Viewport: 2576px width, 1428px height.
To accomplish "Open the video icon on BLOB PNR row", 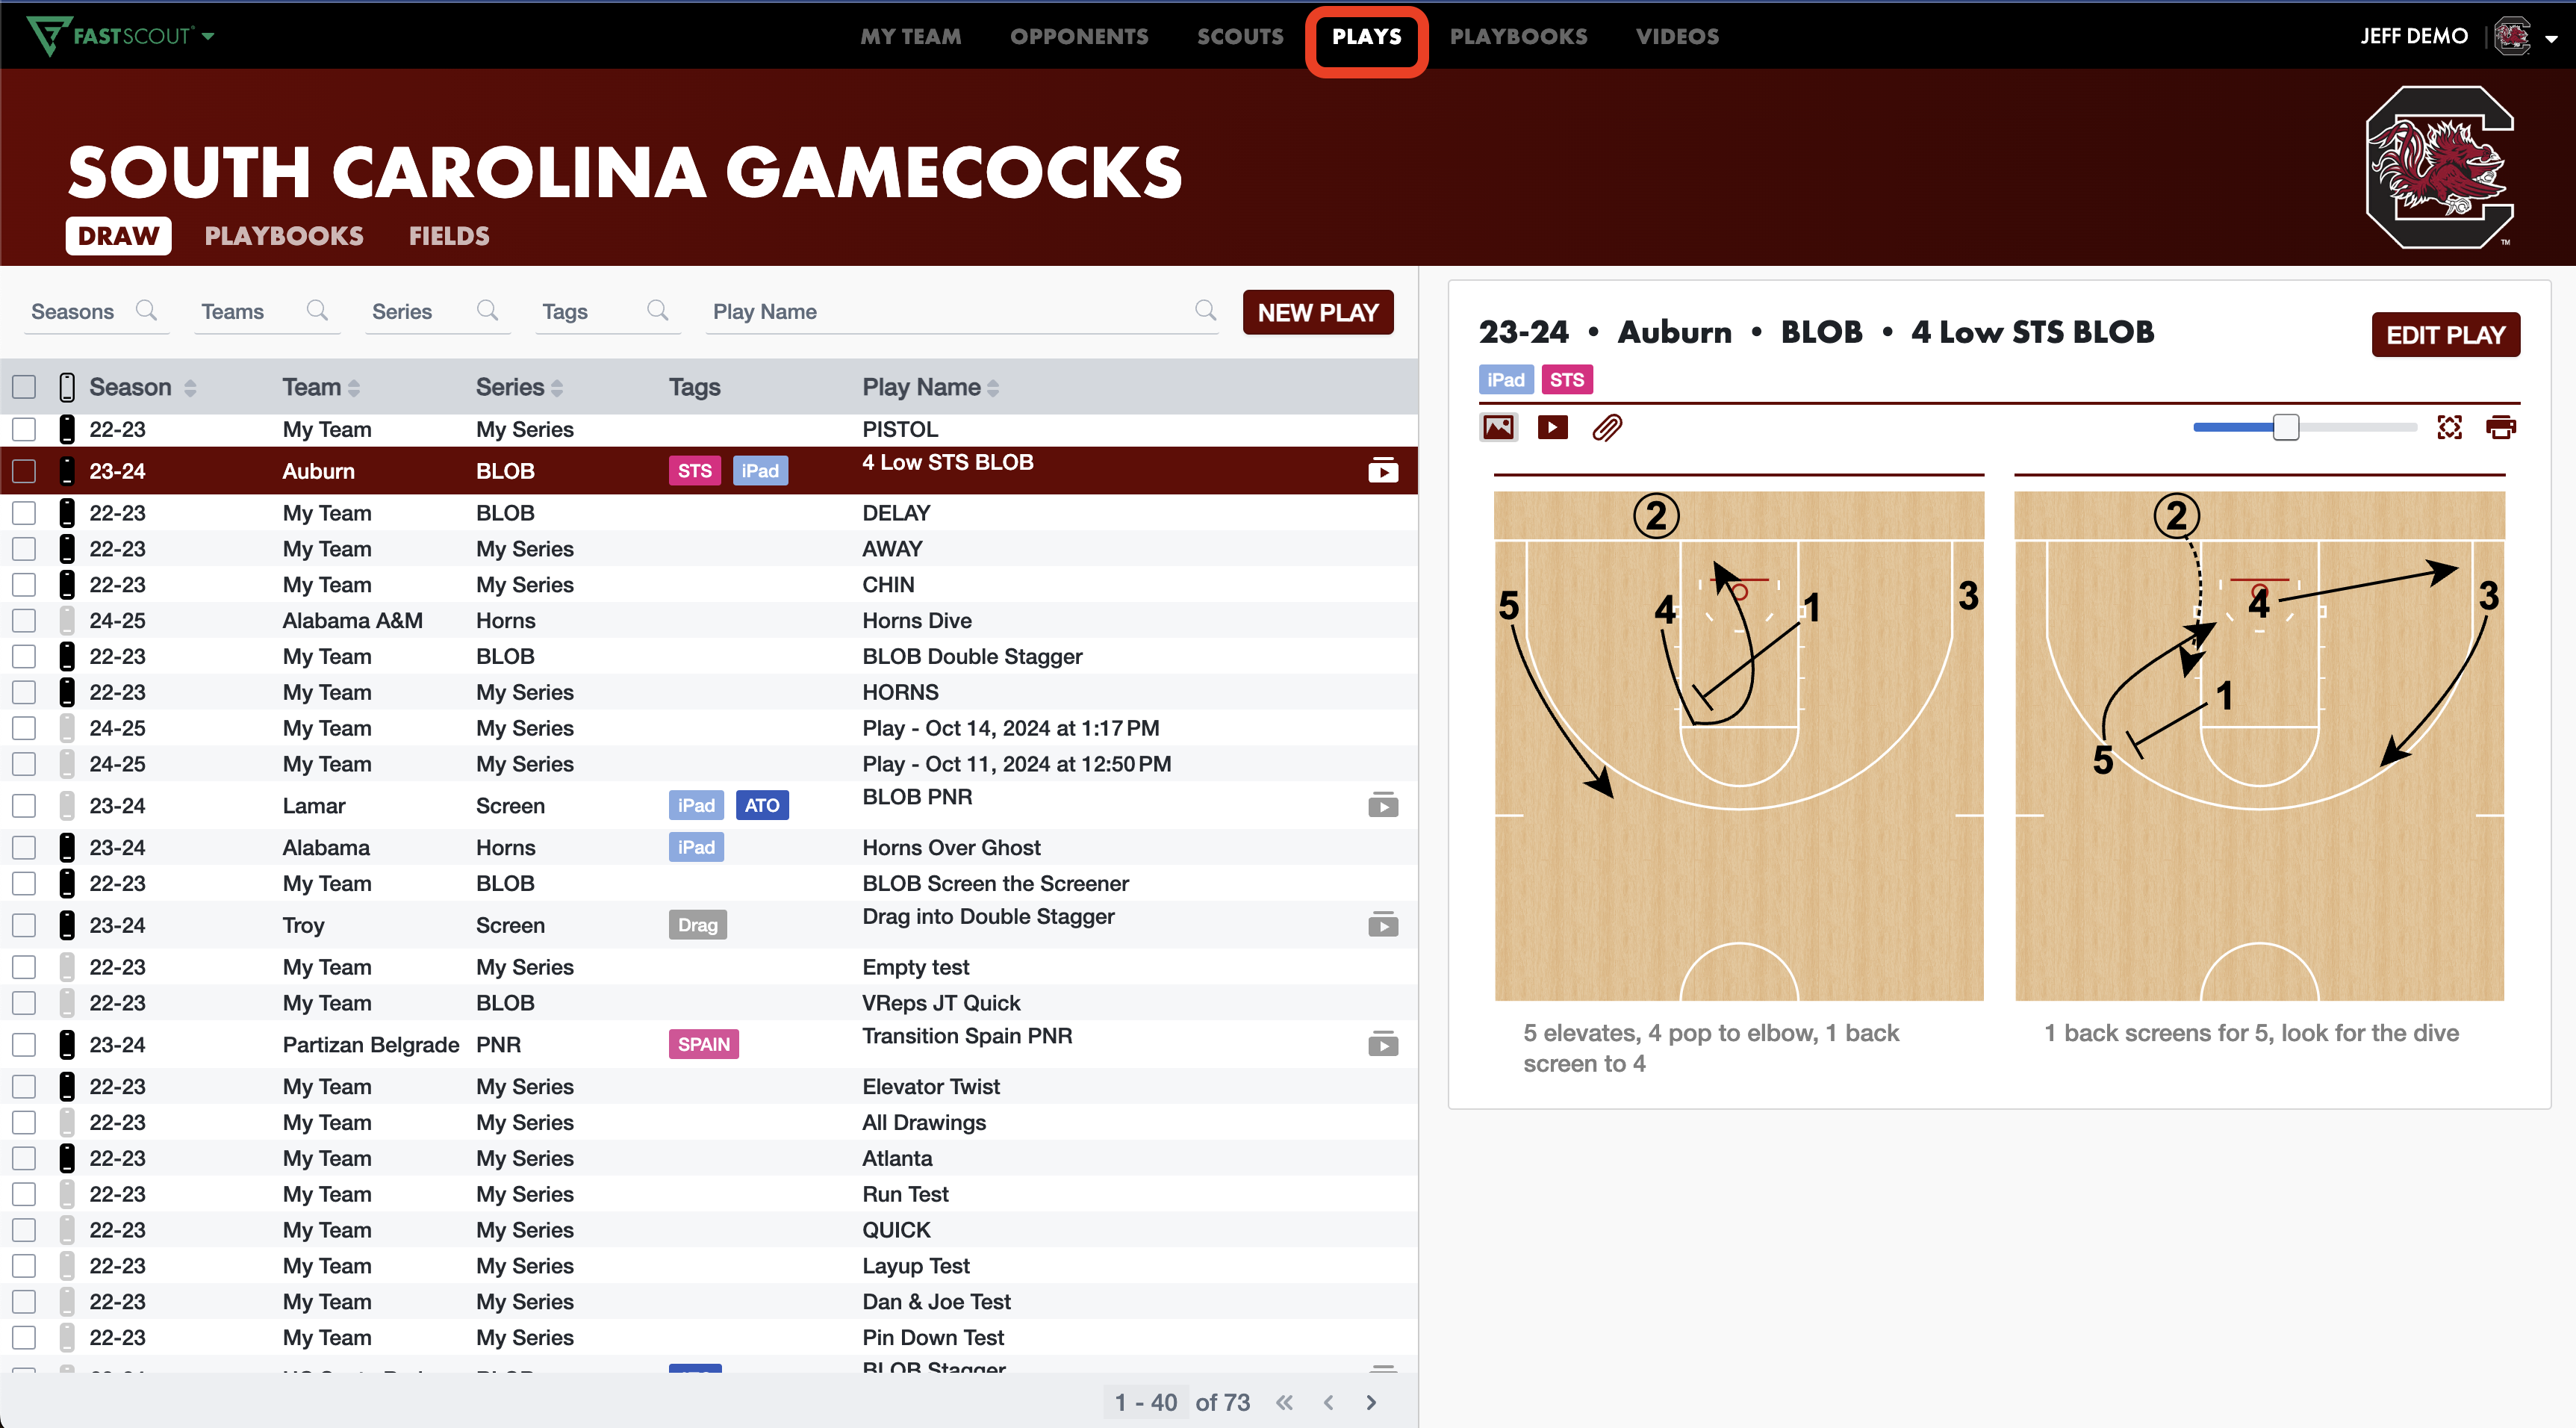I will (x=1383, y=805).
